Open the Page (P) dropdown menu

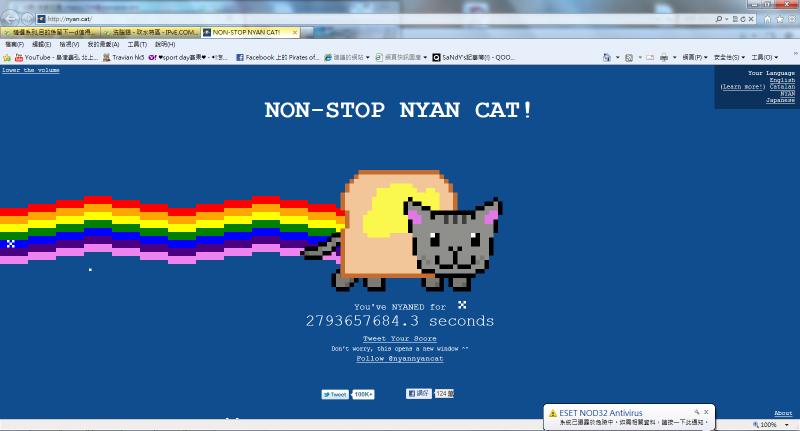point(695,58)
